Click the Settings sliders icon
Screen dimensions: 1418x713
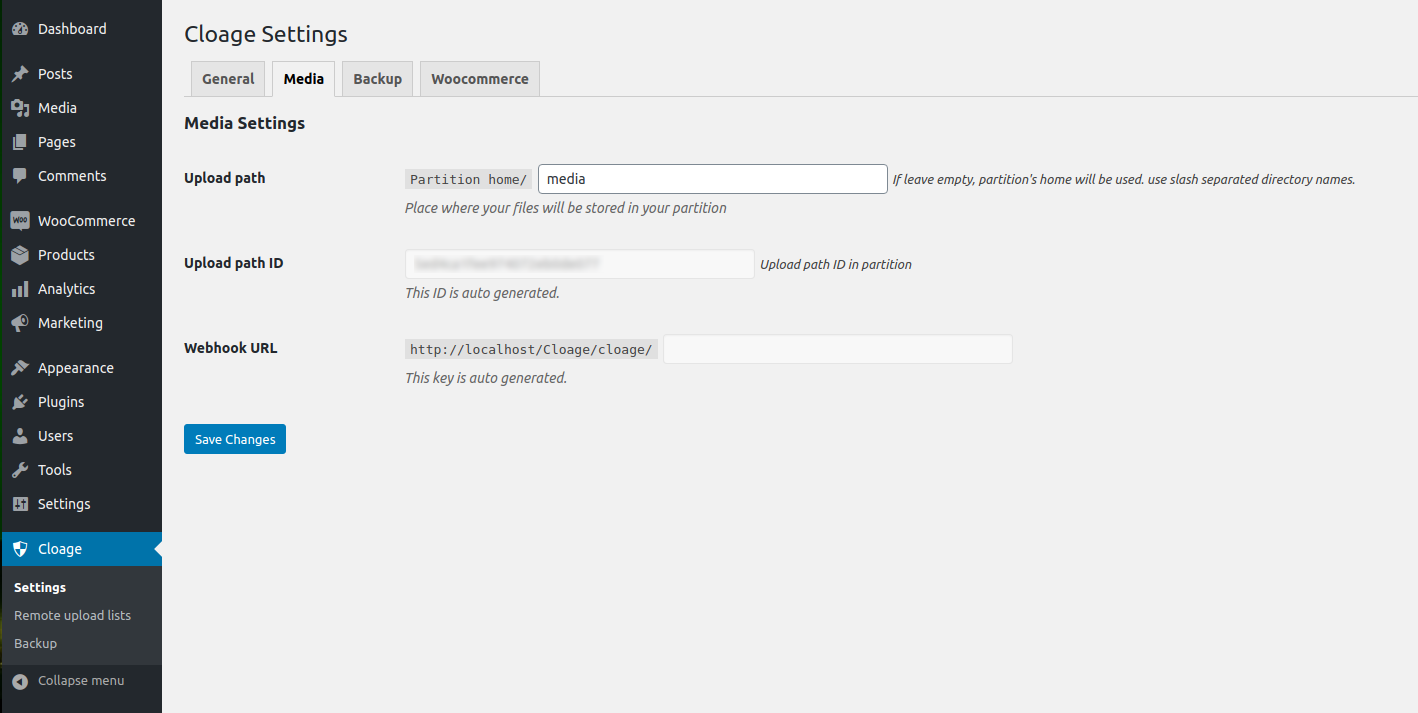(x=20, y=504)
